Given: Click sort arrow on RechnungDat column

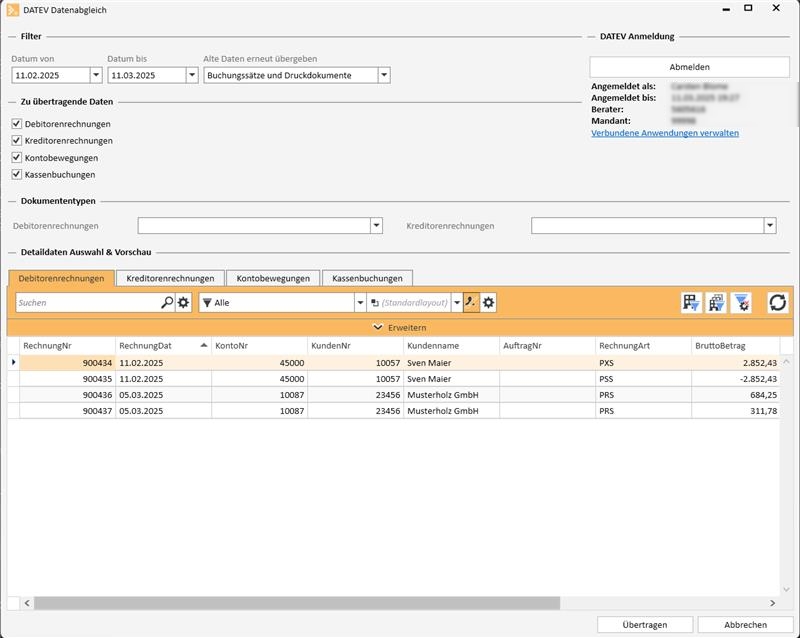Looking at the screenshot, I should [x=204, y=346].
